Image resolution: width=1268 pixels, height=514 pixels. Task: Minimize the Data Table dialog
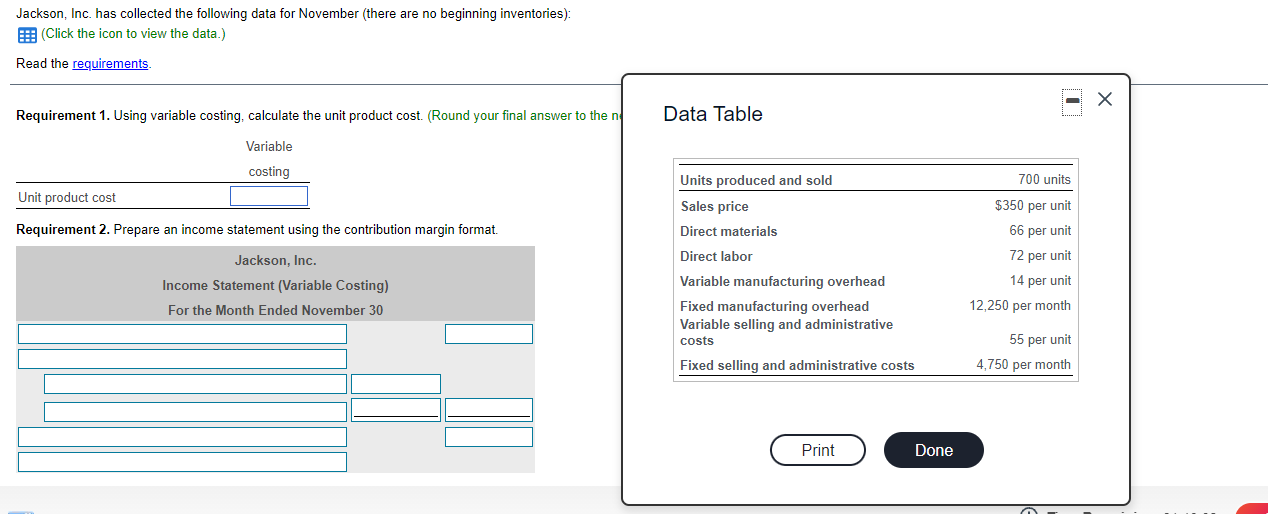pos(1072,101)
